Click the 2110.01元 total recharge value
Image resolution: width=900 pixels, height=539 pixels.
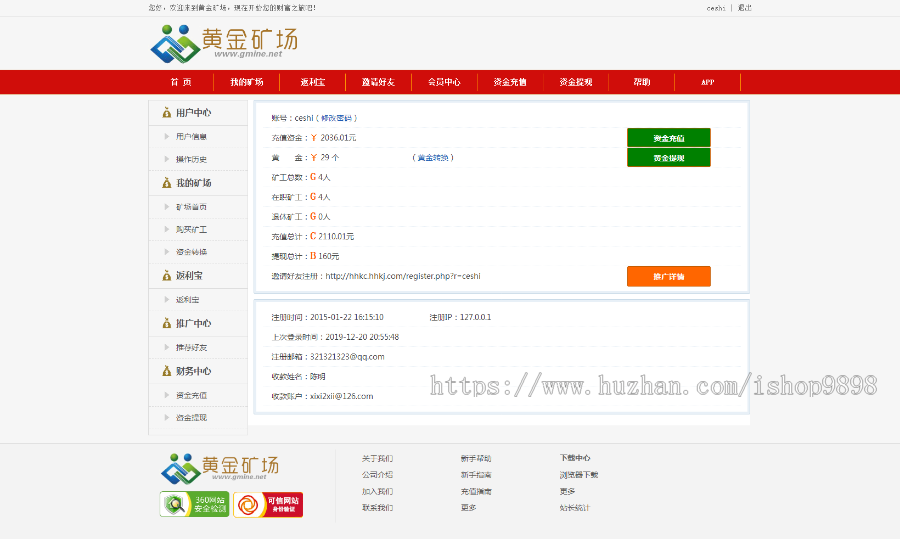pyautogui.click(x=336, y=236)
